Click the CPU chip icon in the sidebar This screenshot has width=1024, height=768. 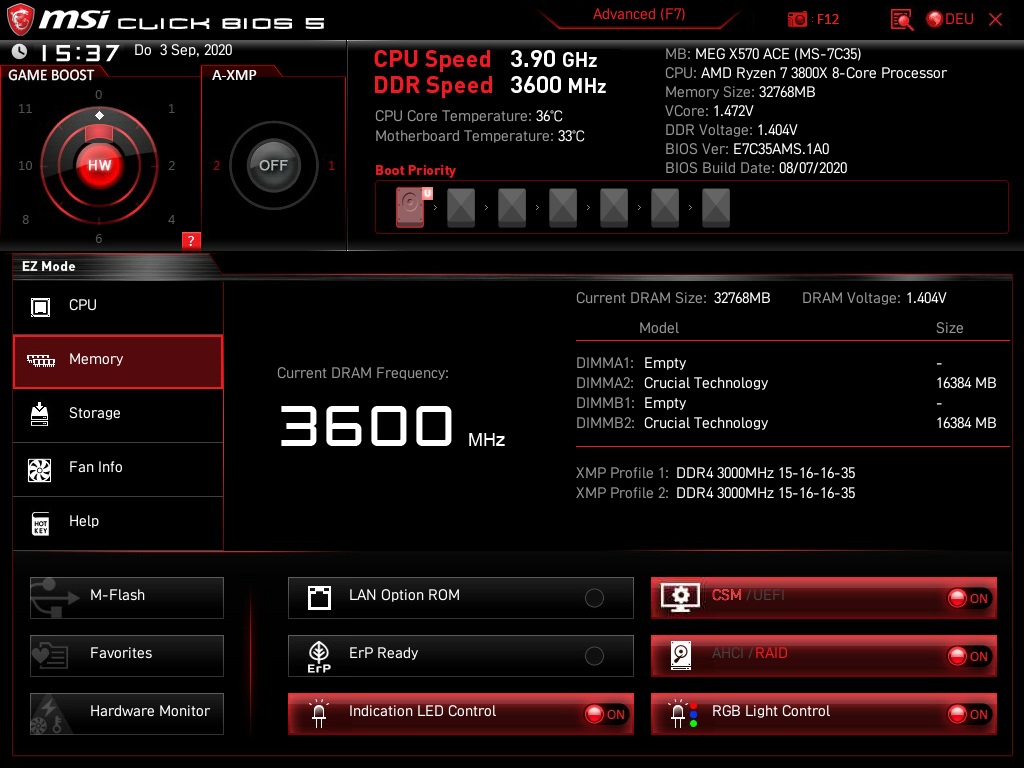pyautogui.click(x=40, y=306)
